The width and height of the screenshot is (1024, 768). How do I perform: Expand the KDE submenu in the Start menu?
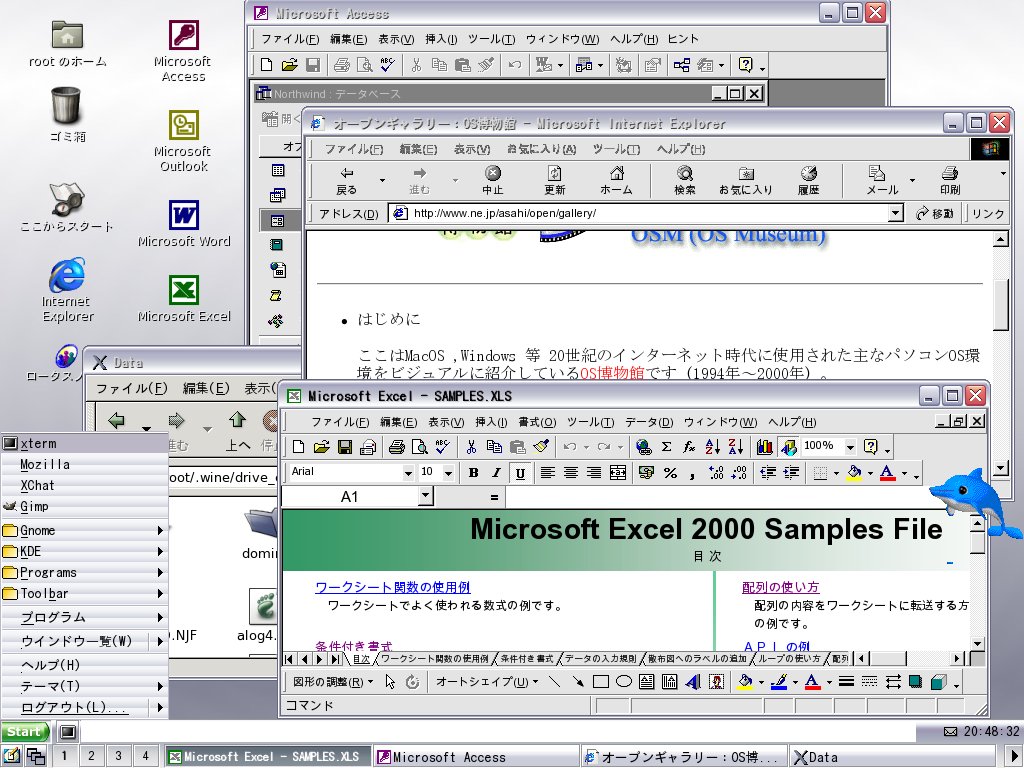point(84,552)
